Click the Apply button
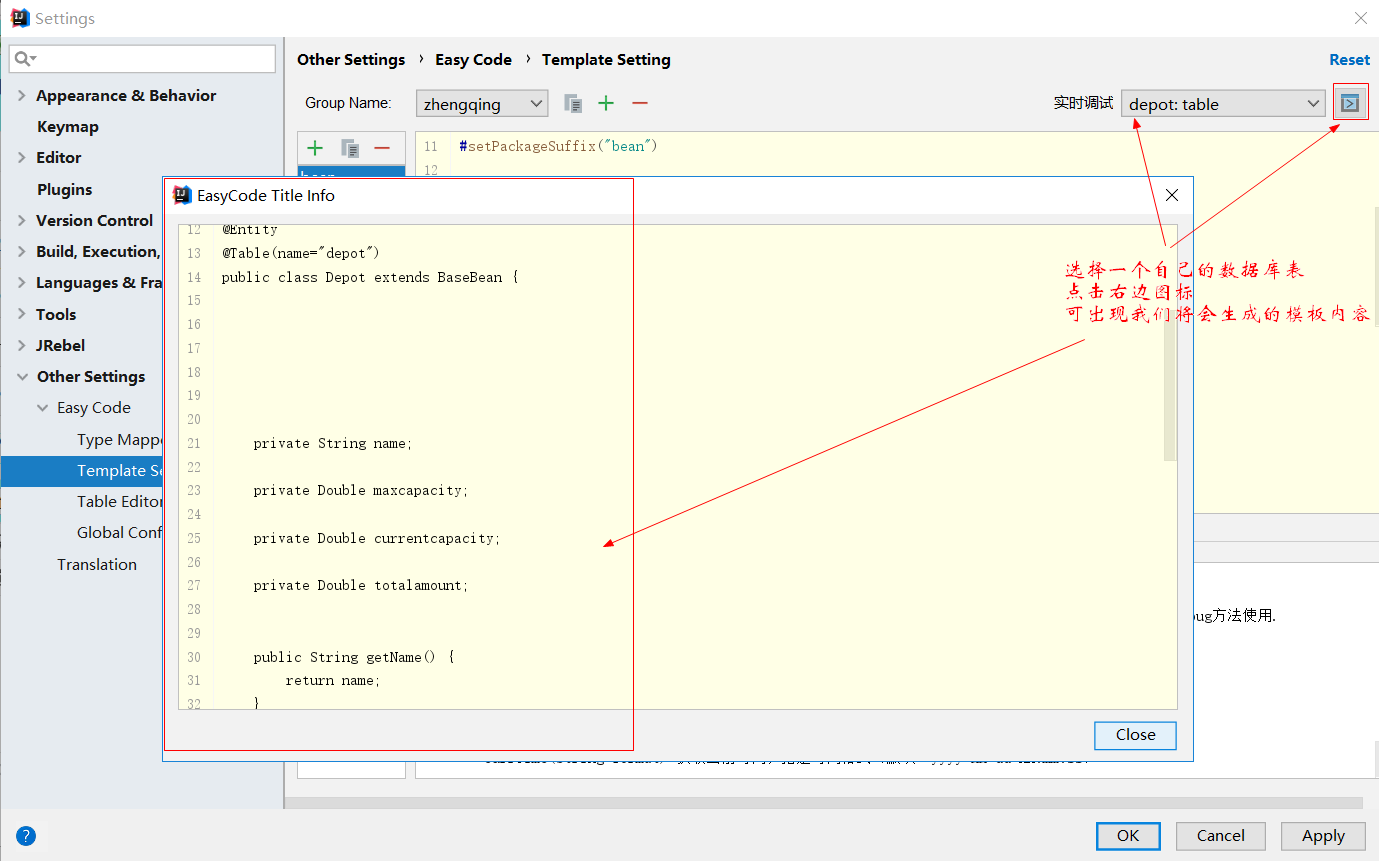The image size is (1379, 861). pyautogui.click(x=1323, y=836)
